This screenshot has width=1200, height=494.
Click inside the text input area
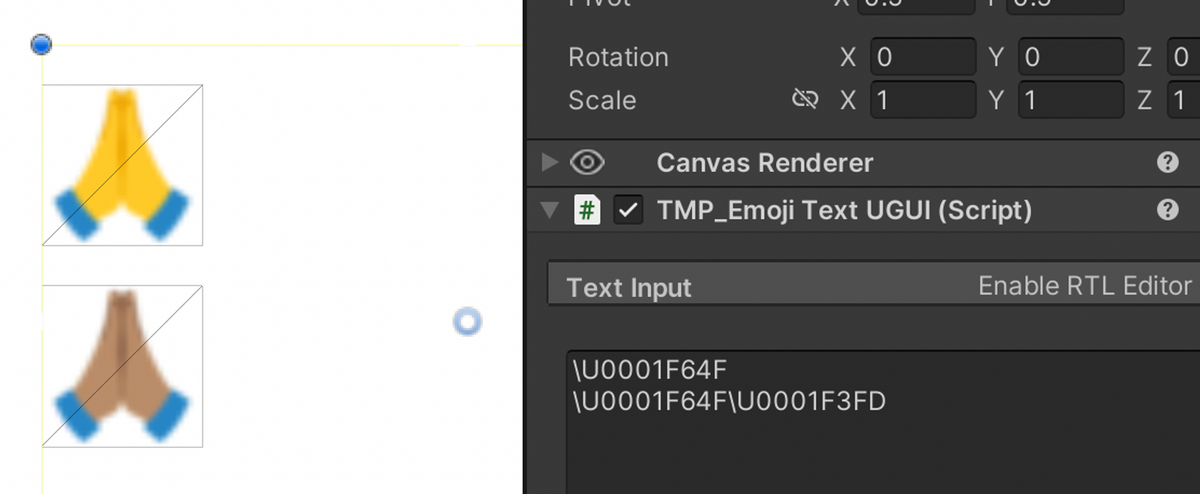click(x=883, y=422)
